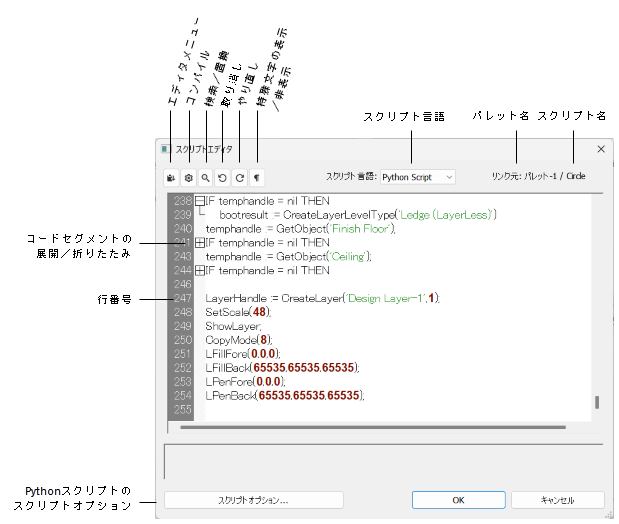Expand folded code at line 244

click(199, 270)
